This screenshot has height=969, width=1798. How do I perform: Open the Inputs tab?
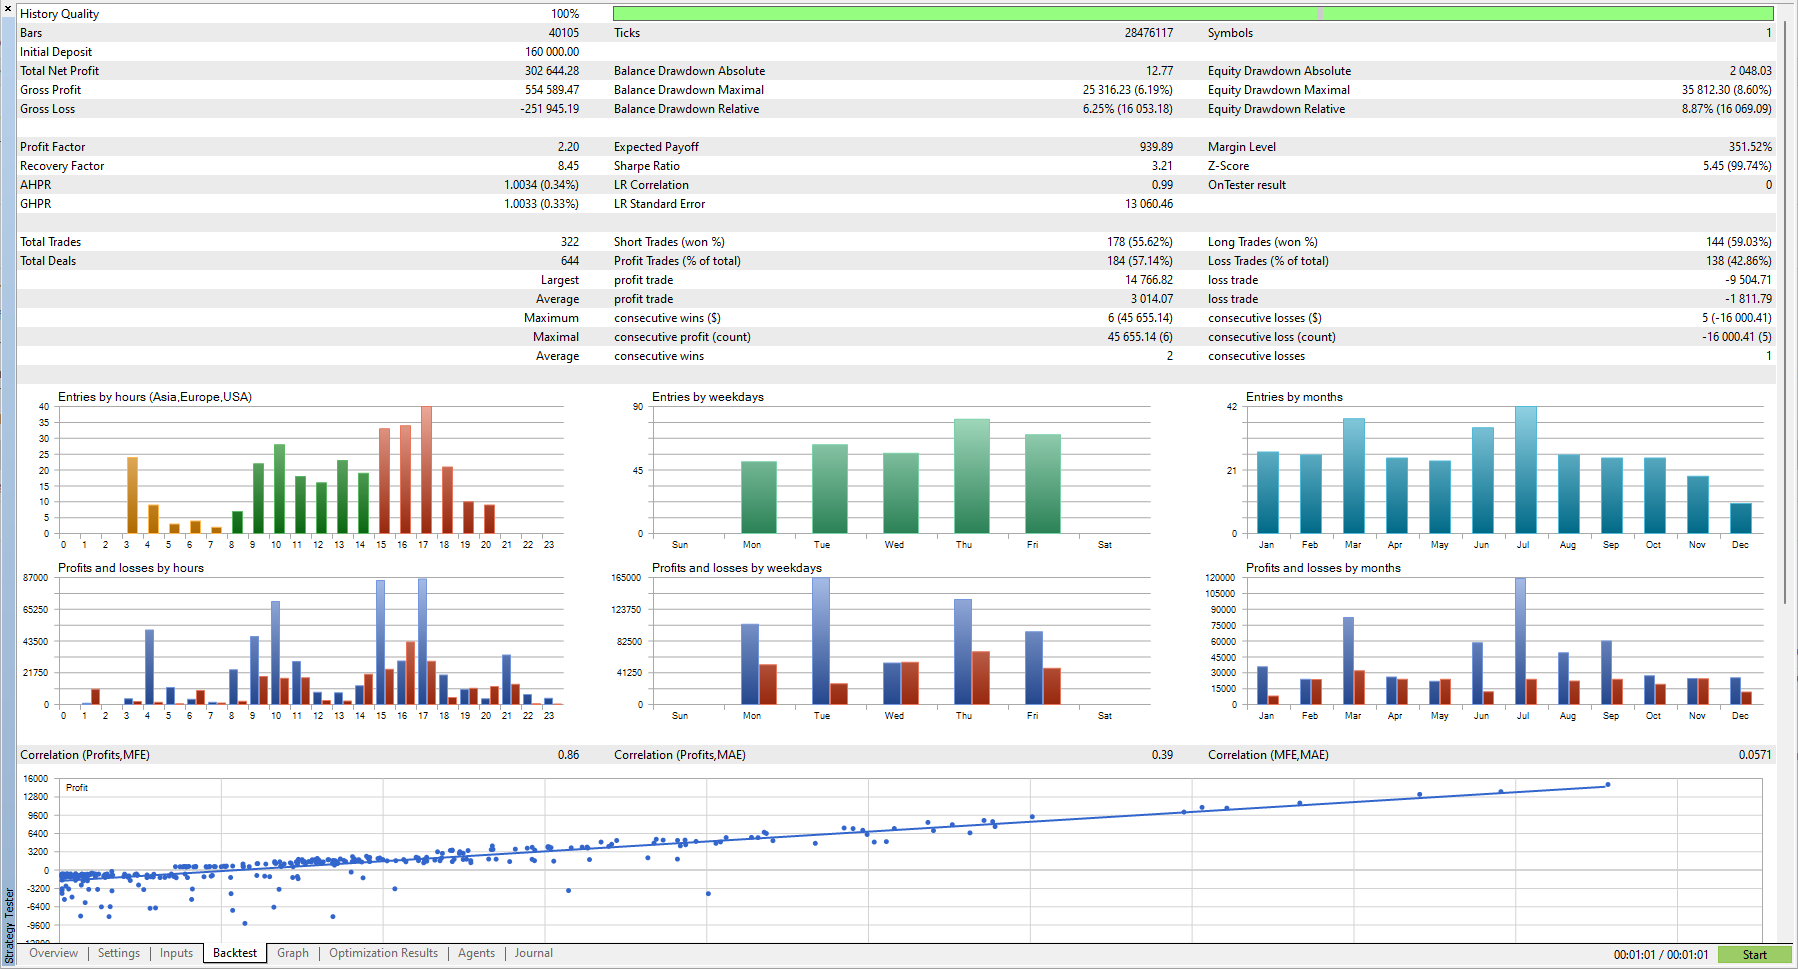176,953
